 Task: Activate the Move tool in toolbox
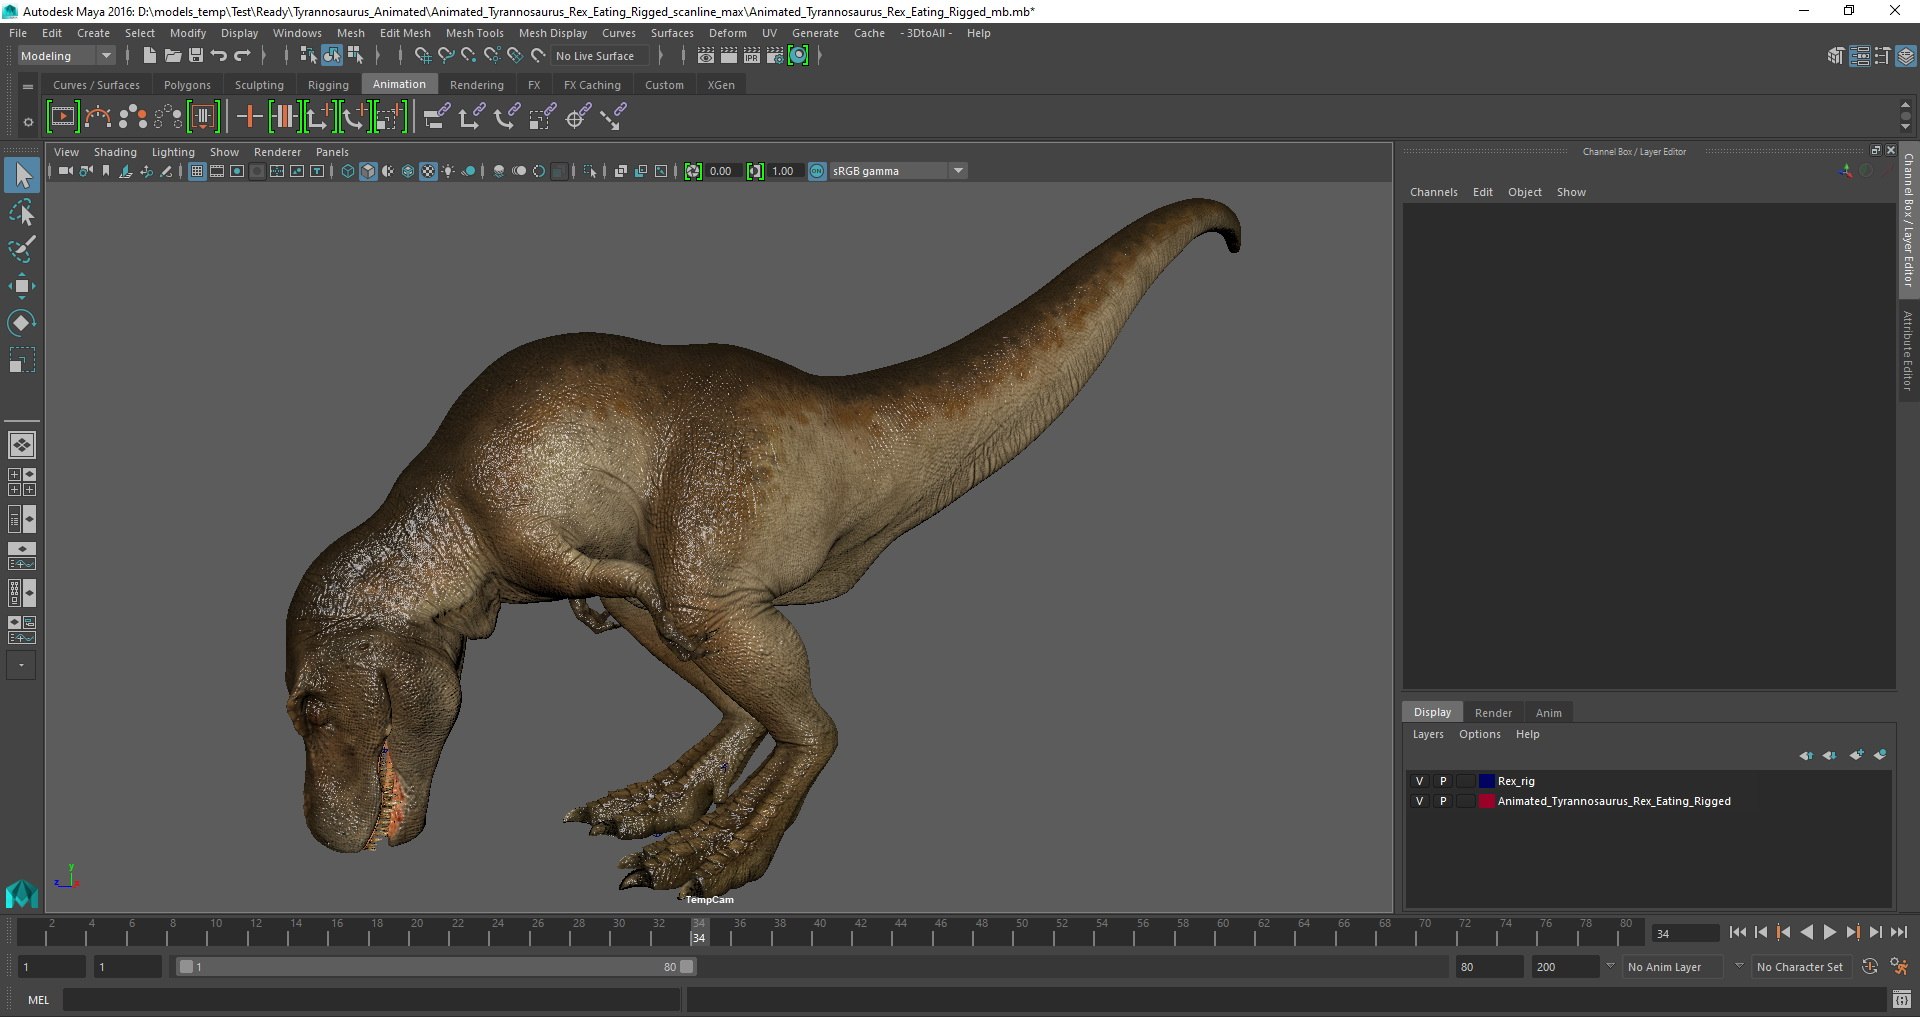(22, 286)
